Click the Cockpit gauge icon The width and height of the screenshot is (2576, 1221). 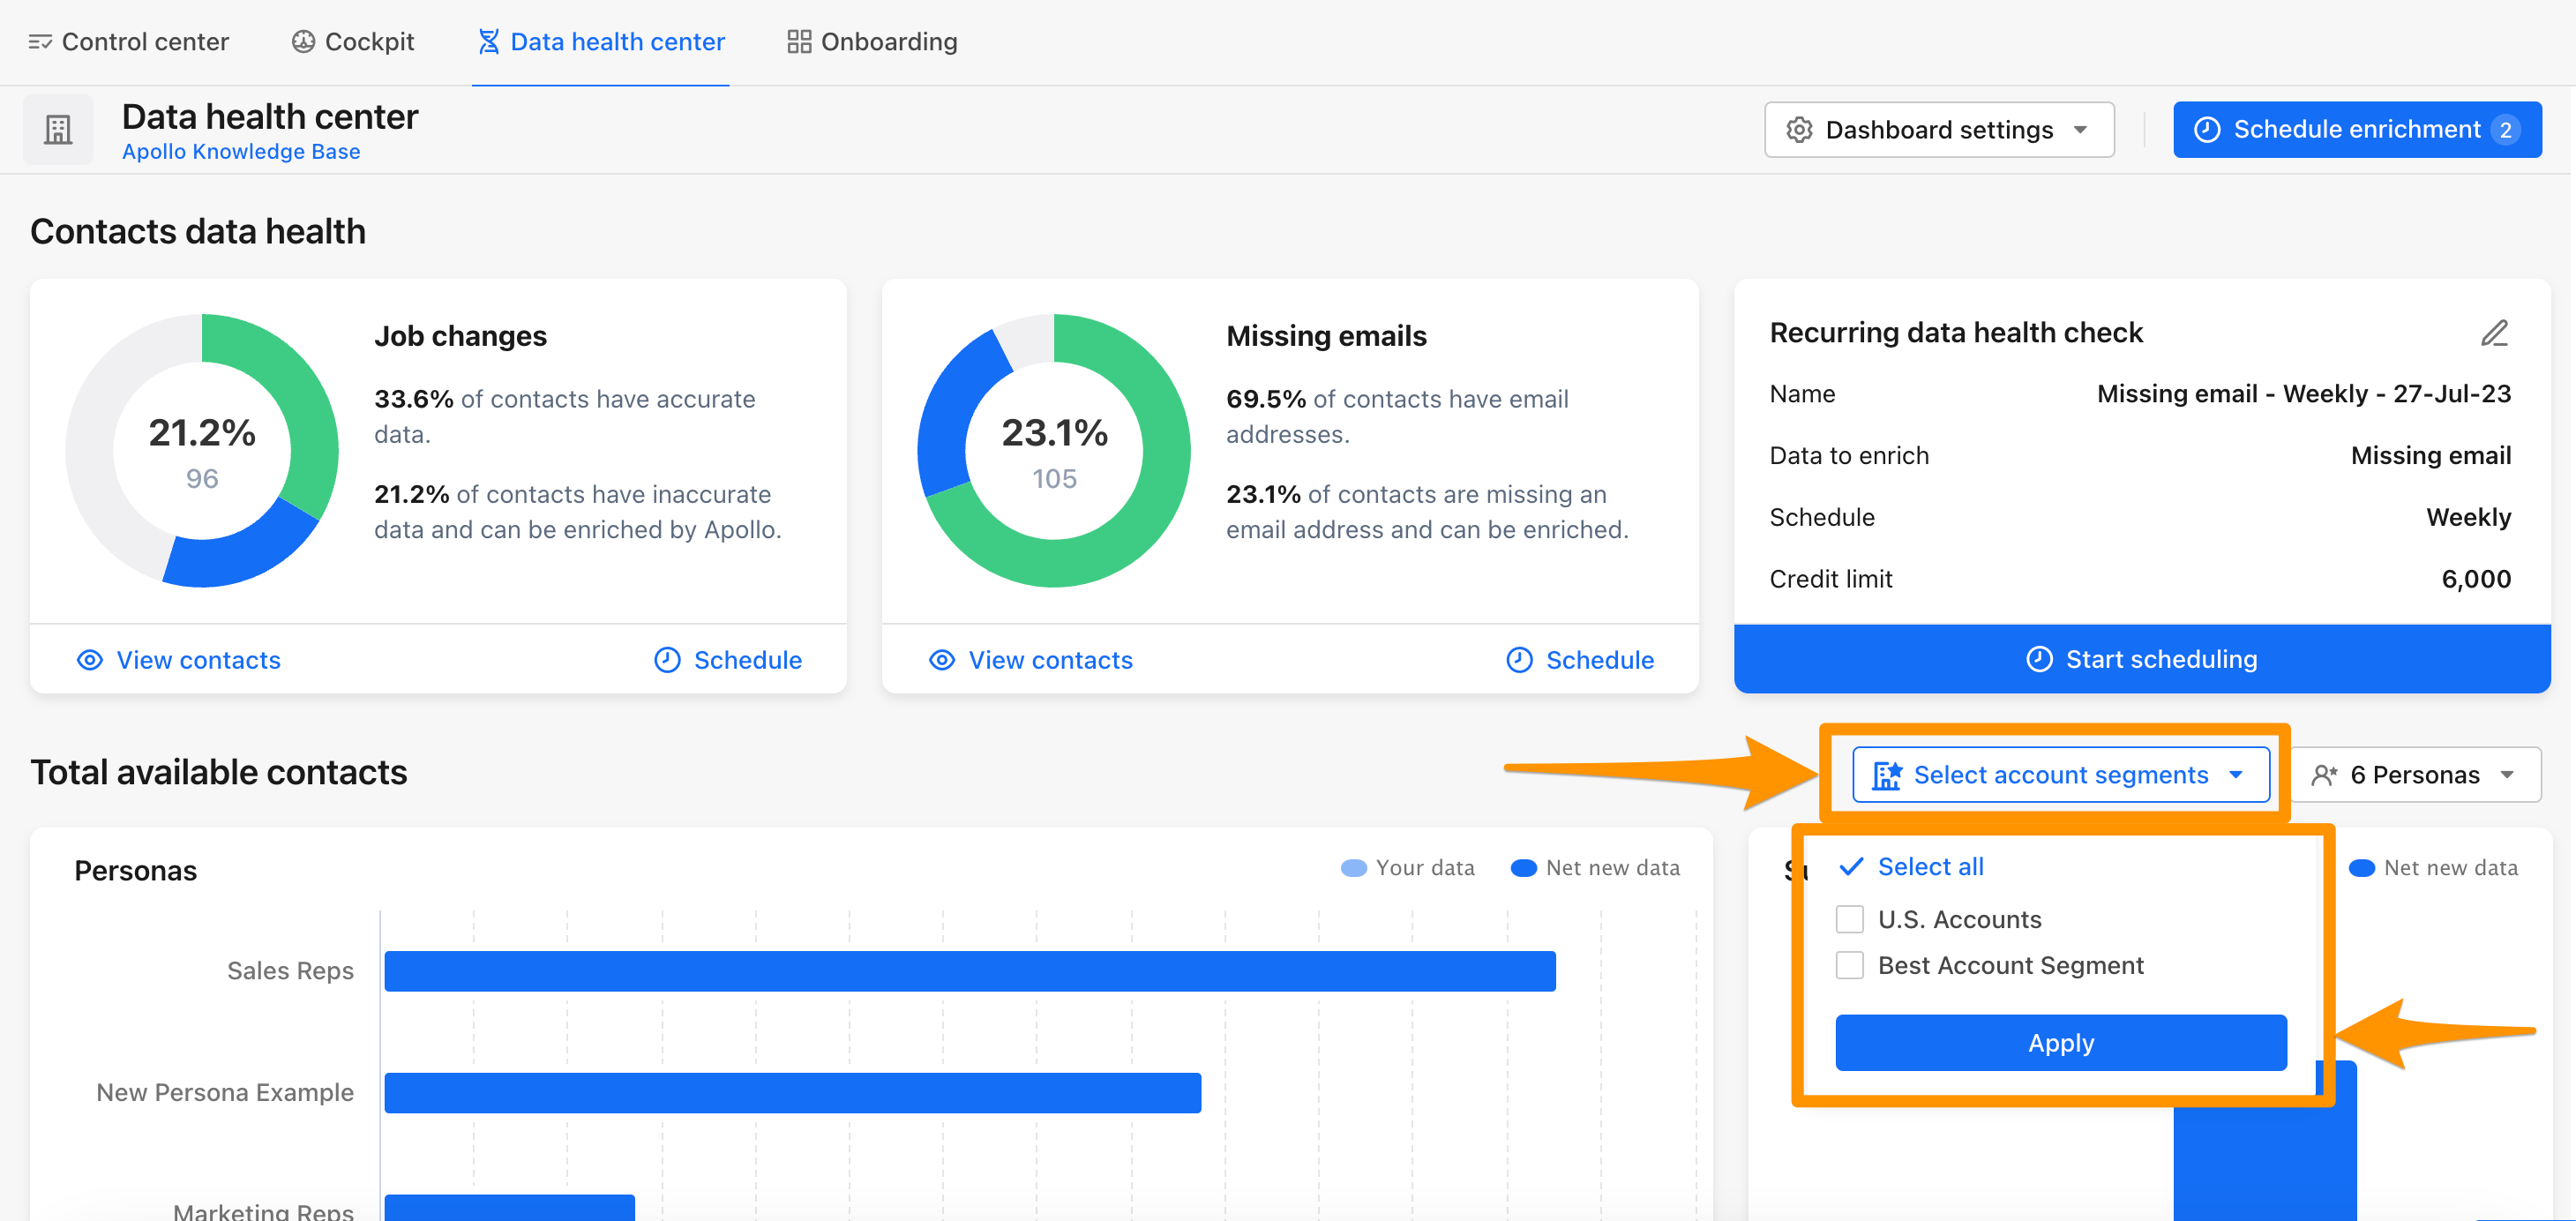tap(303, 42)
